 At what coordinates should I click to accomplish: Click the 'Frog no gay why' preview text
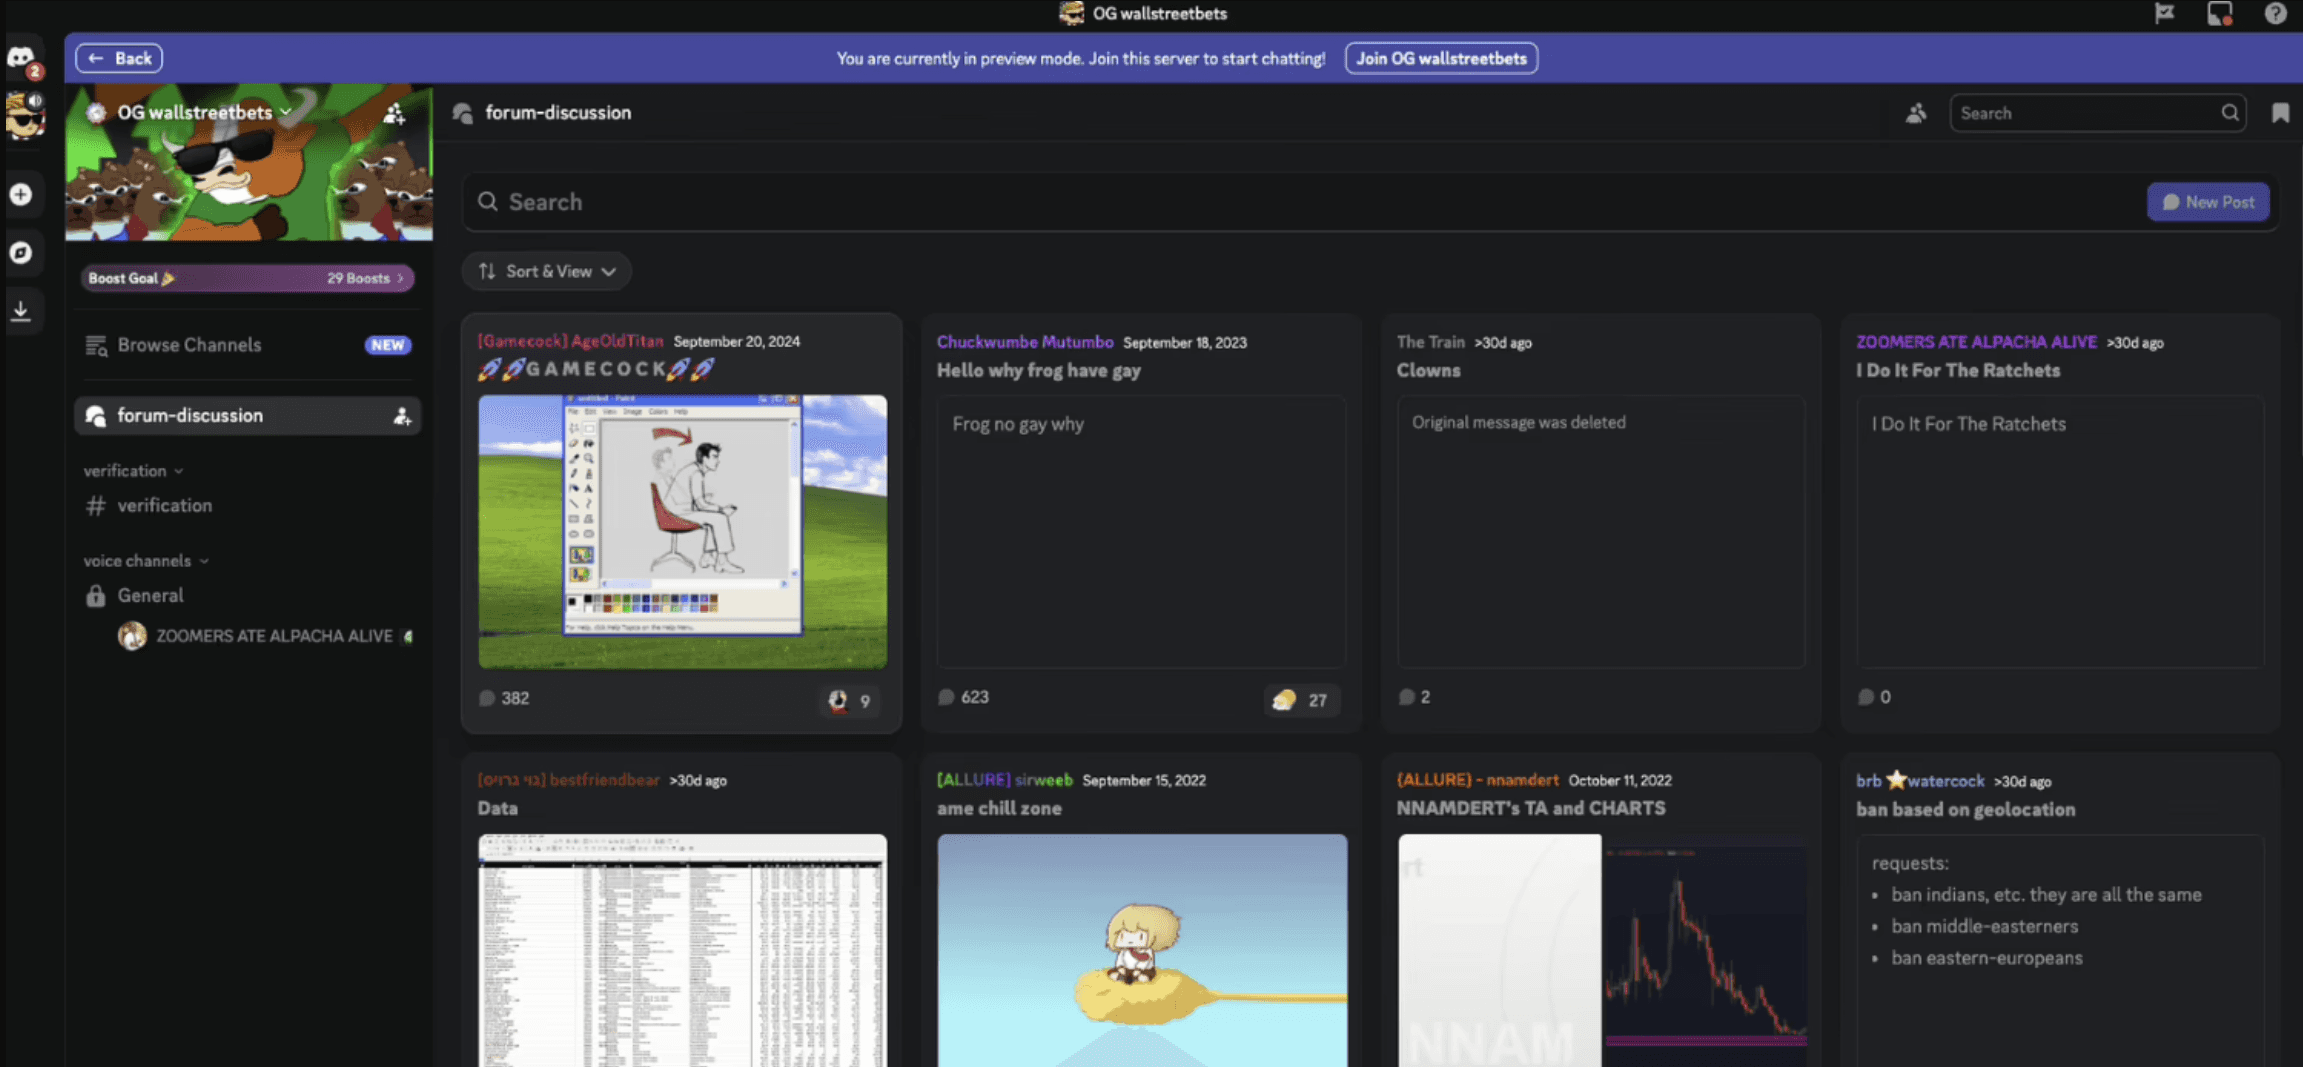click(x=1018, y=424)
